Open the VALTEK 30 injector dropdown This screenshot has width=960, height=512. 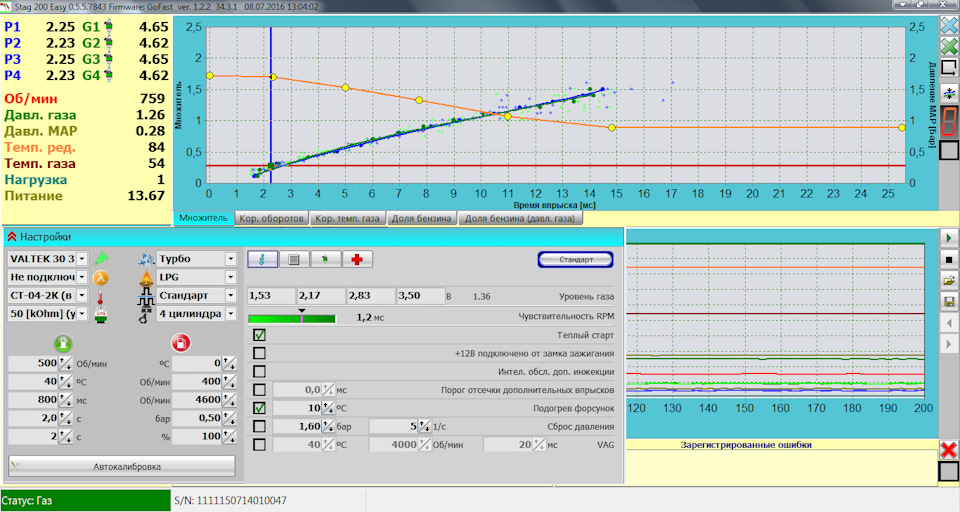(x=83, y=259)
